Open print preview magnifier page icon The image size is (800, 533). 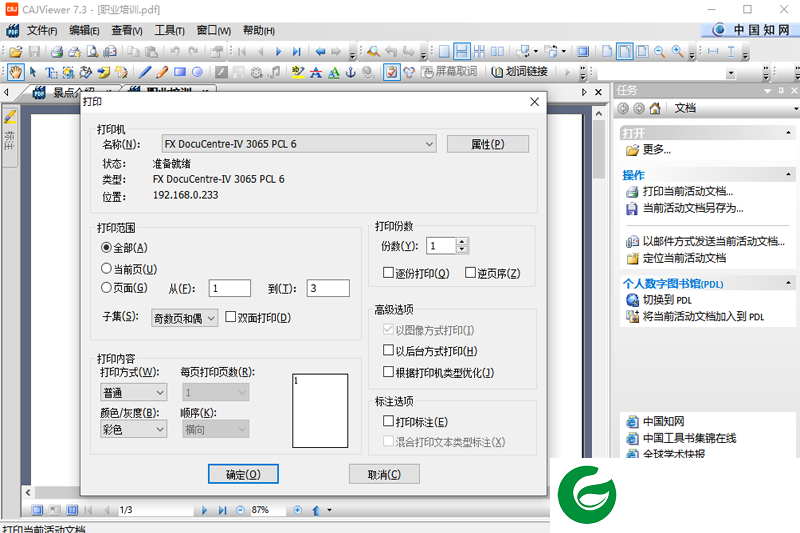(92, 52)
